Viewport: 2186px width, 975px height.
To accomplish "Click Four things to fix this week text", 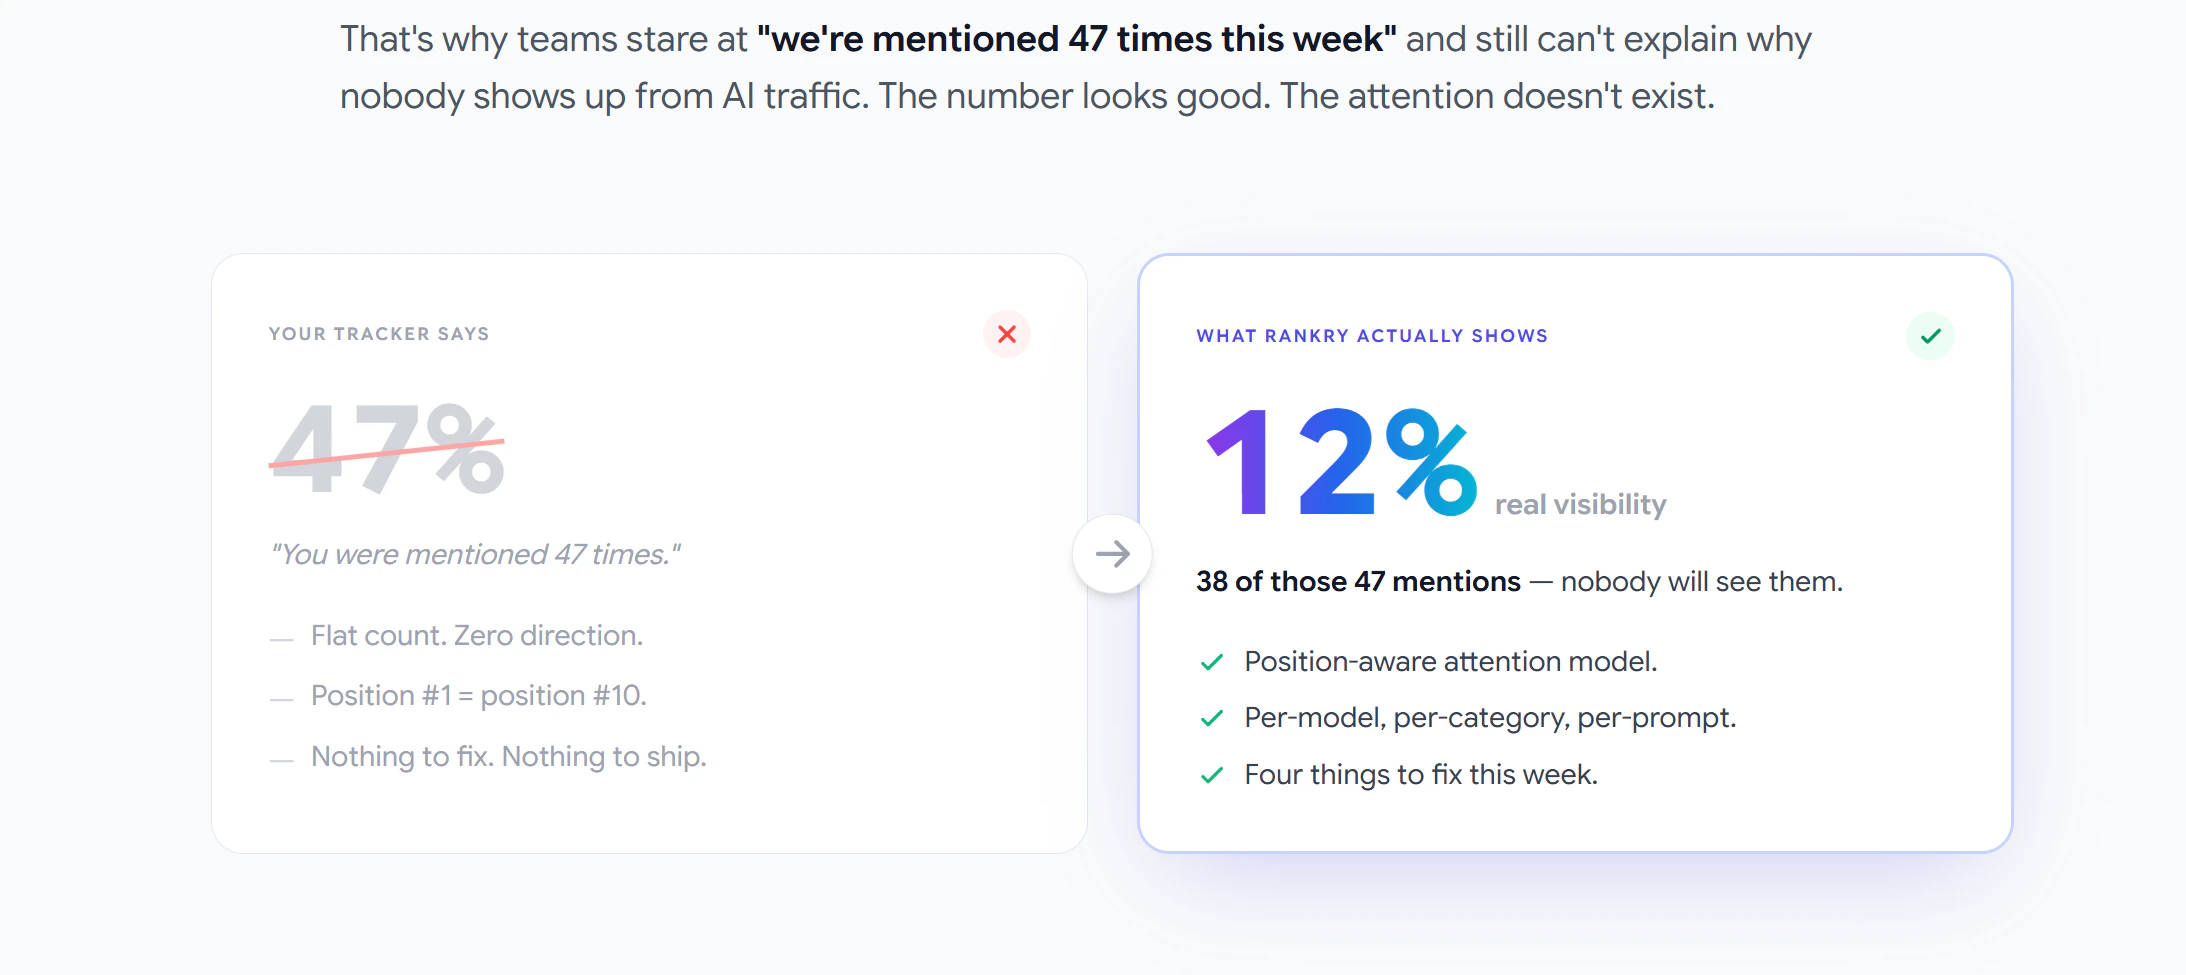I will 1421,774.
